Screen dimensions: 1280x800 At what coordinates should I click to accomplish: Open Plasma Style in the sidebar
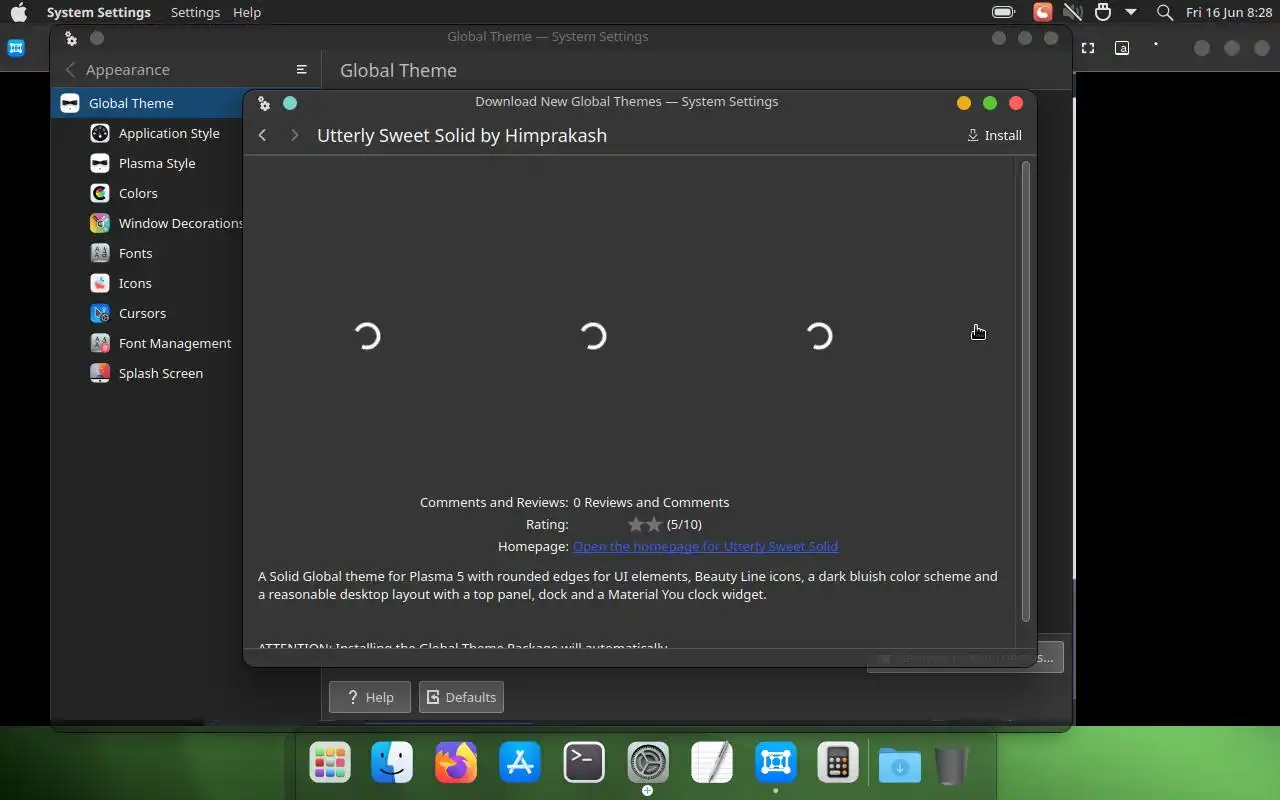(x=155, y=163)
